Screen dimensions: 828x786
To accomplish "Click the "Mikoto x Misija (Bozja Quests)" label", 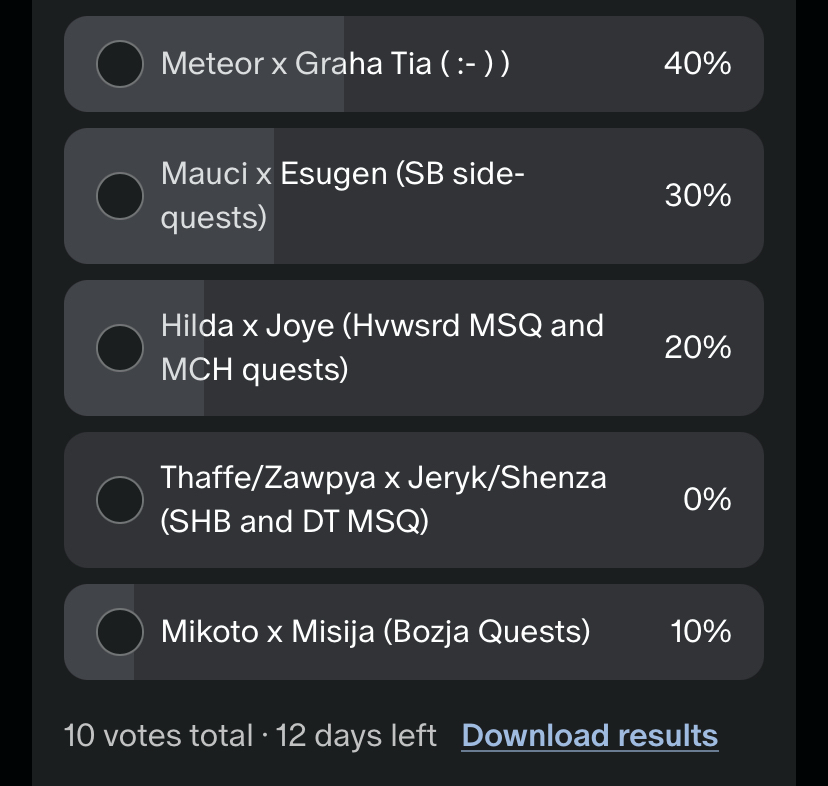I will click(x=375, y=632).
